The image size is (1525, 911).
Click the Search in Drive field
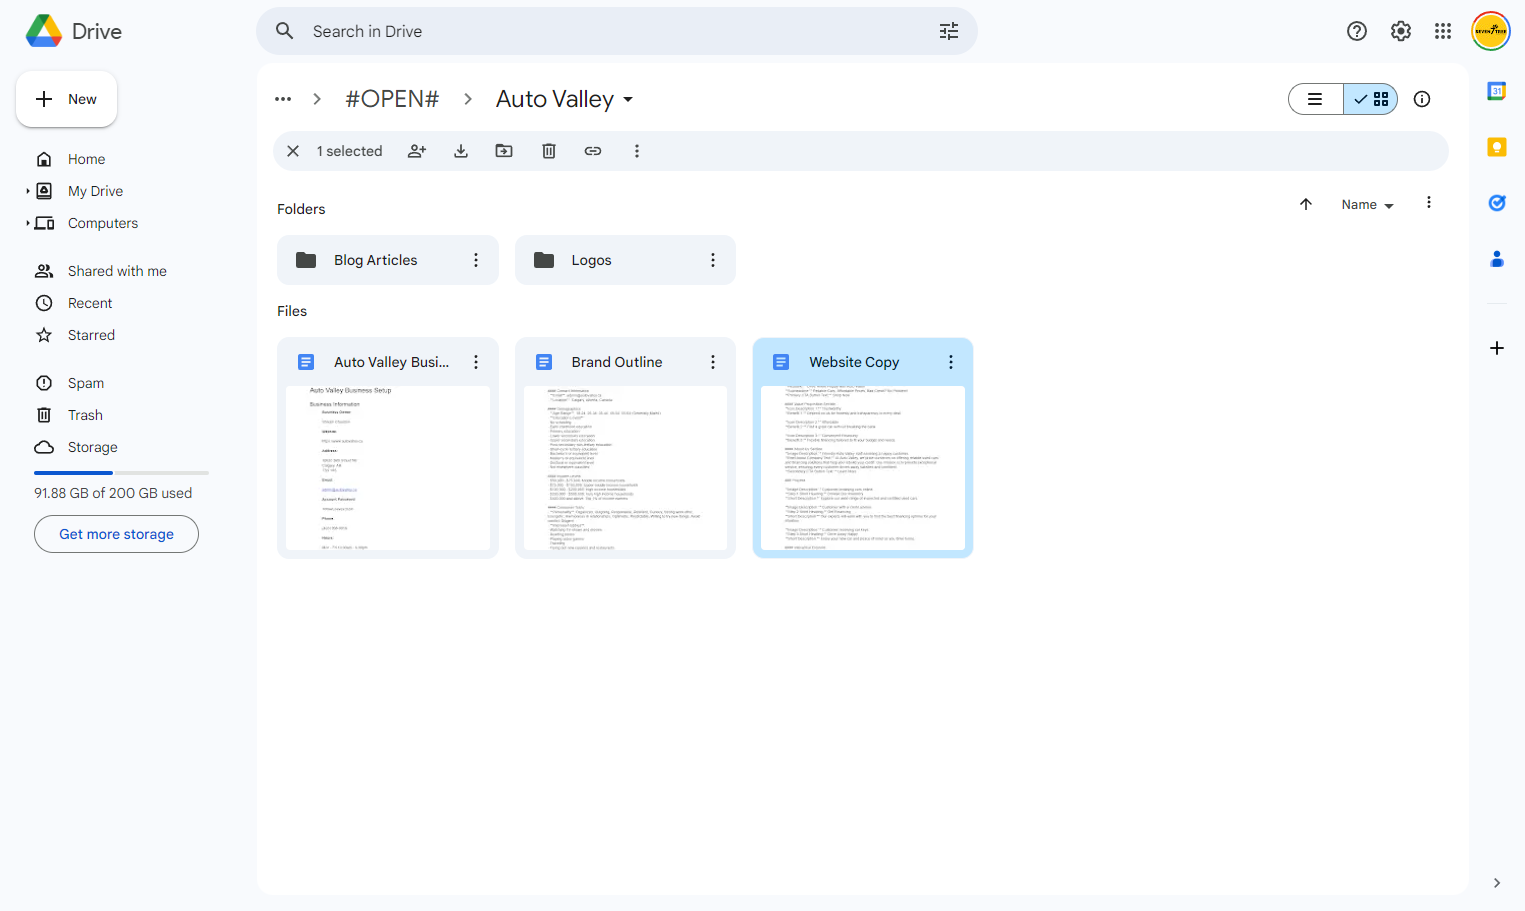pyautogui.click(x=616, y=31)
